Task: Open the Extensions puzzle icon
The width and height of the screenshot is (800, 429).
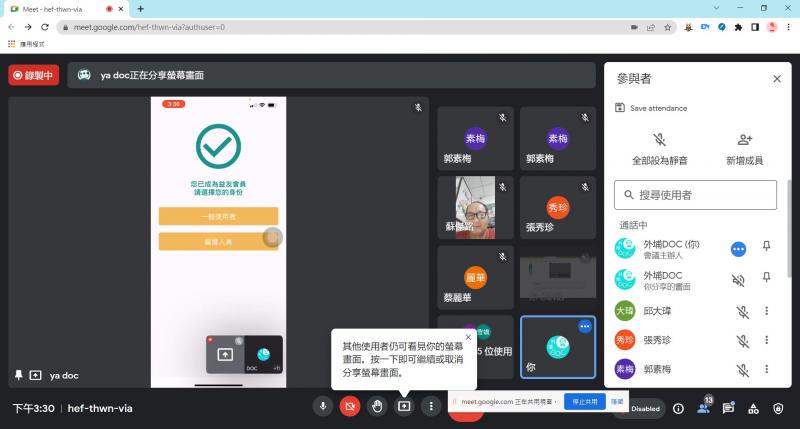Action: (738, 28)
